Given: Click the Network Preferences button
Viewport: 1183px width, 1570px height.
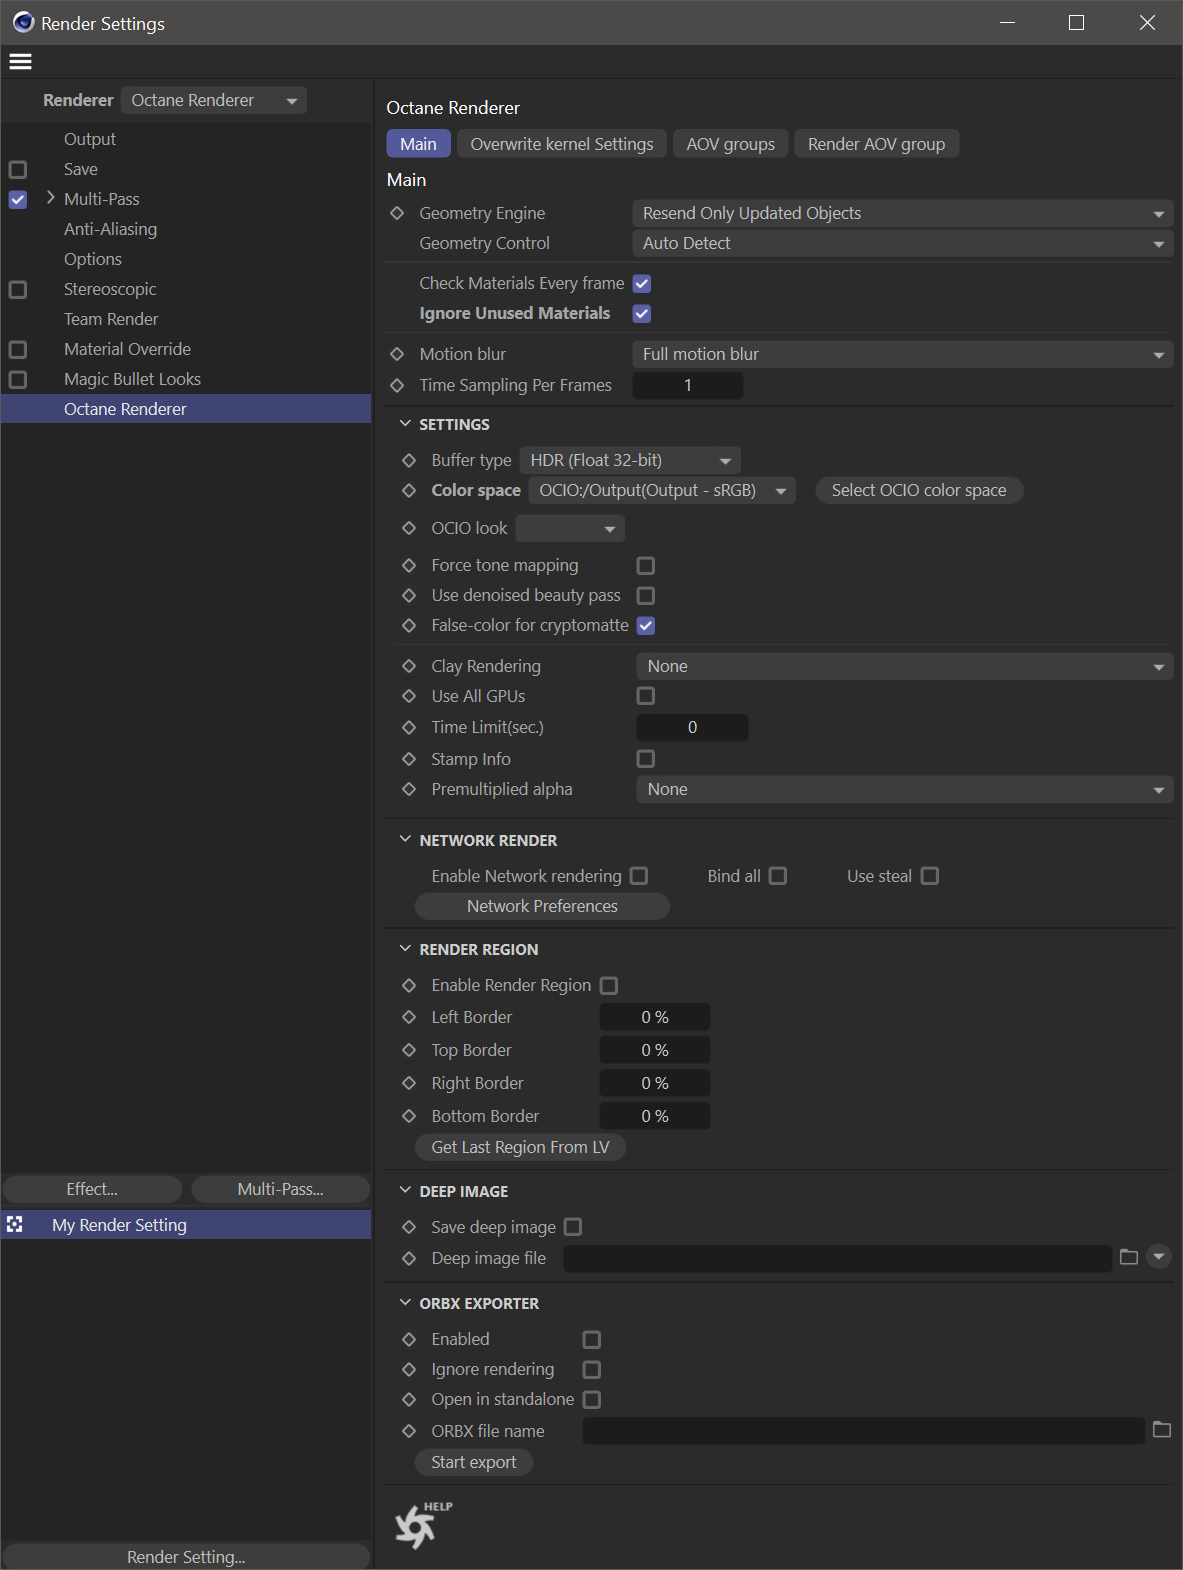Looking at the screenshot, I should 542,906.
